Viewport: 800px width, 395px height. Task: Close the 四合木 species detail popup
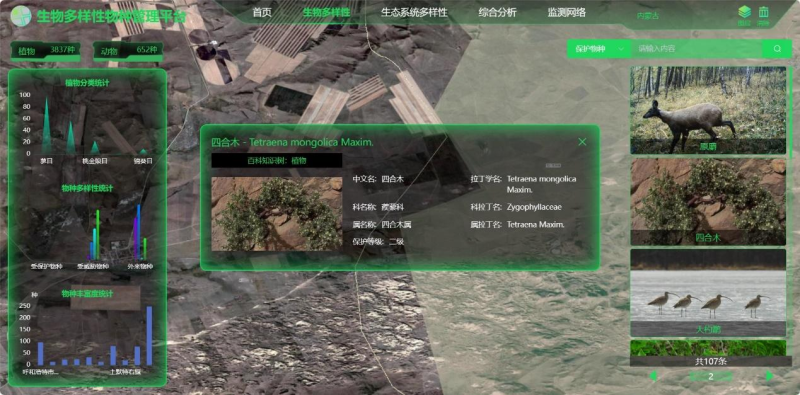(582, 142)
